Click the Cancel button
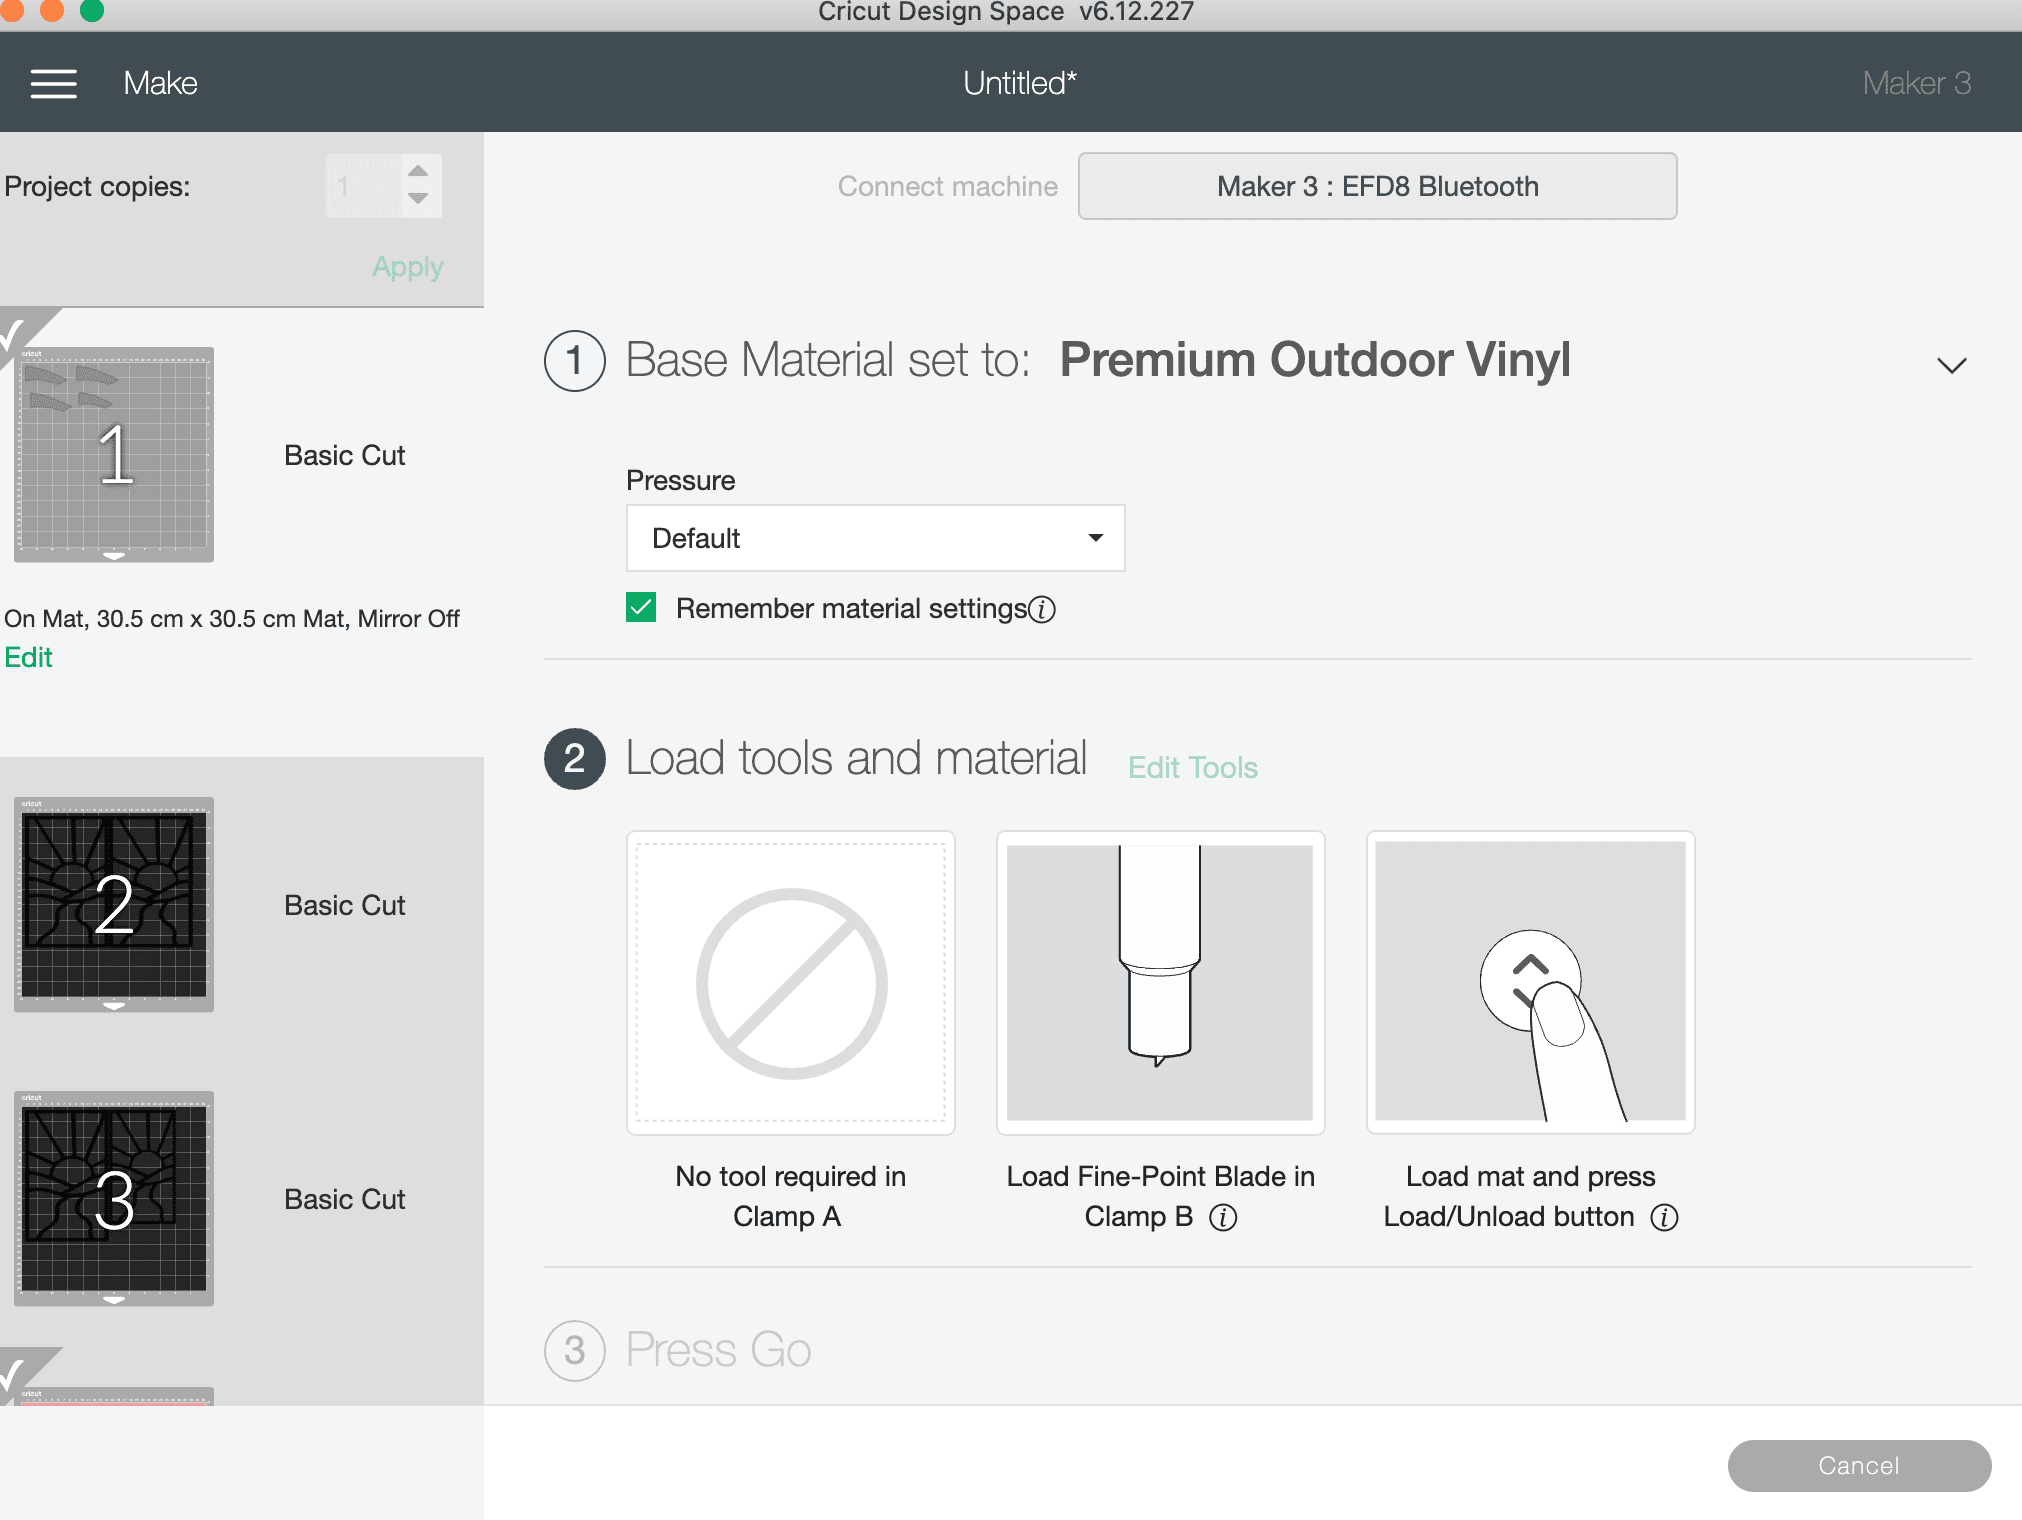 tap(1859, 1466)
